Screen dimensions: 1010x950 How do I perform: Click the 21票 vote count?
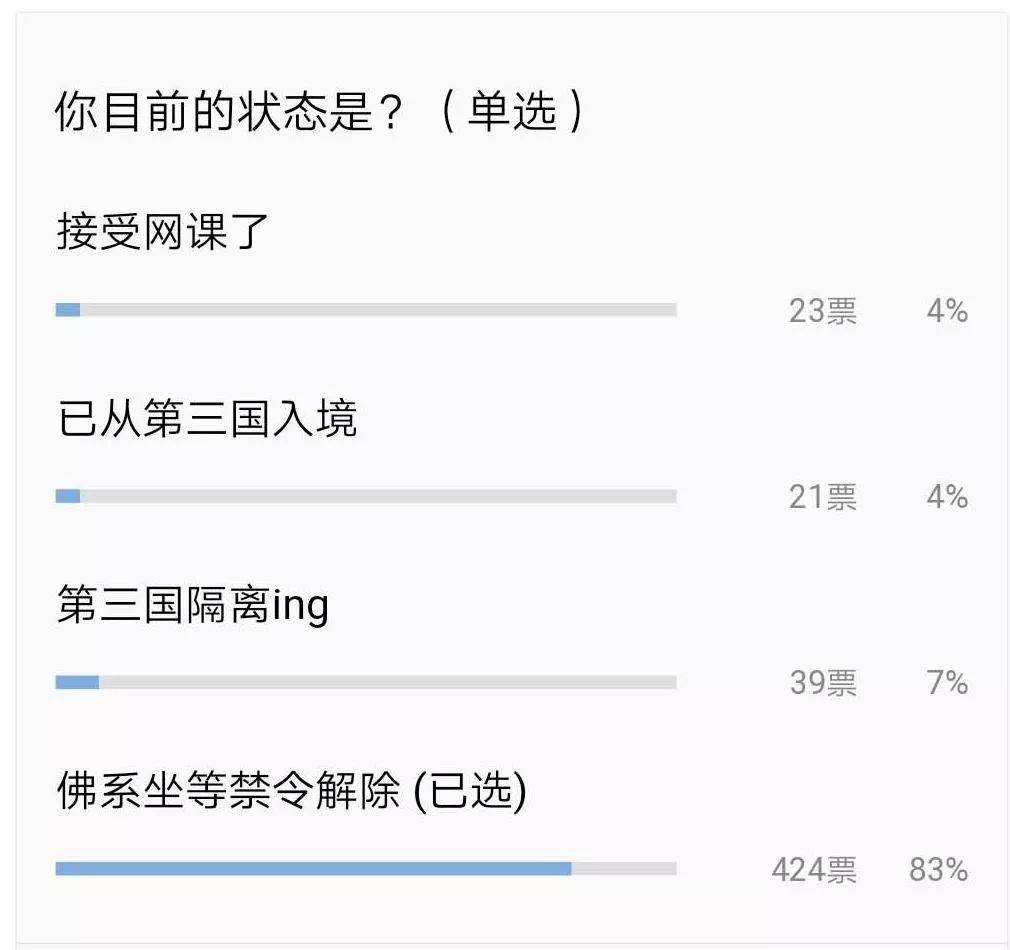(823, 497)
